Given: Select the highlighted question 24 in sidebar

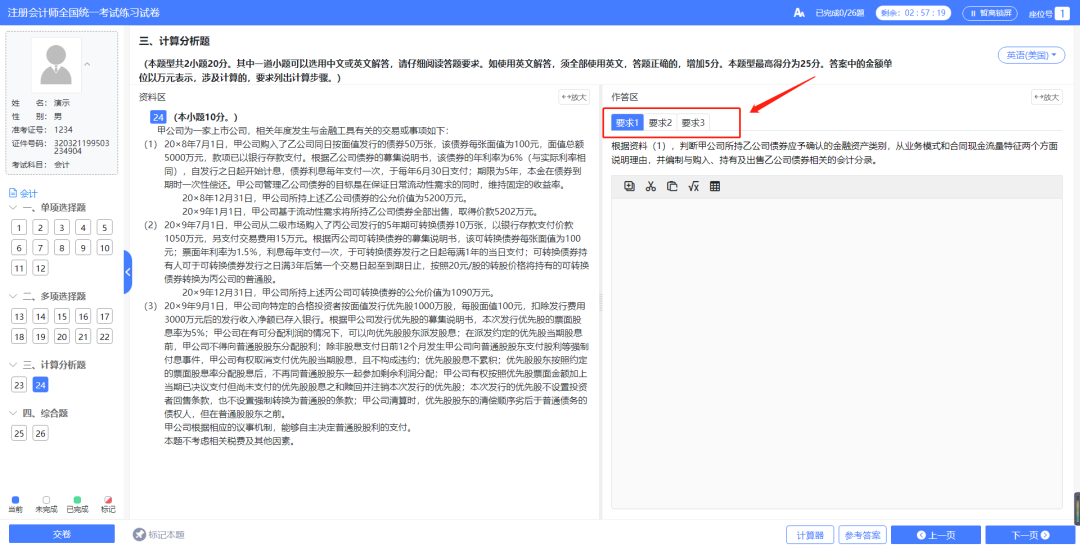Looking at the screenshot, I should tap(41, 385).
